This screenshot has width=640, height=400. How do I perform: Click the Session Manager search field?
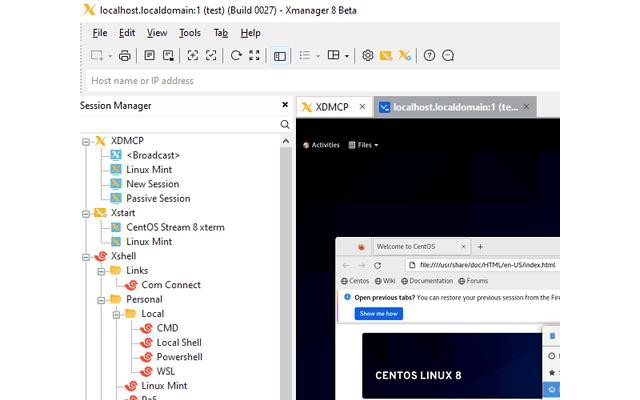point(180,124)
